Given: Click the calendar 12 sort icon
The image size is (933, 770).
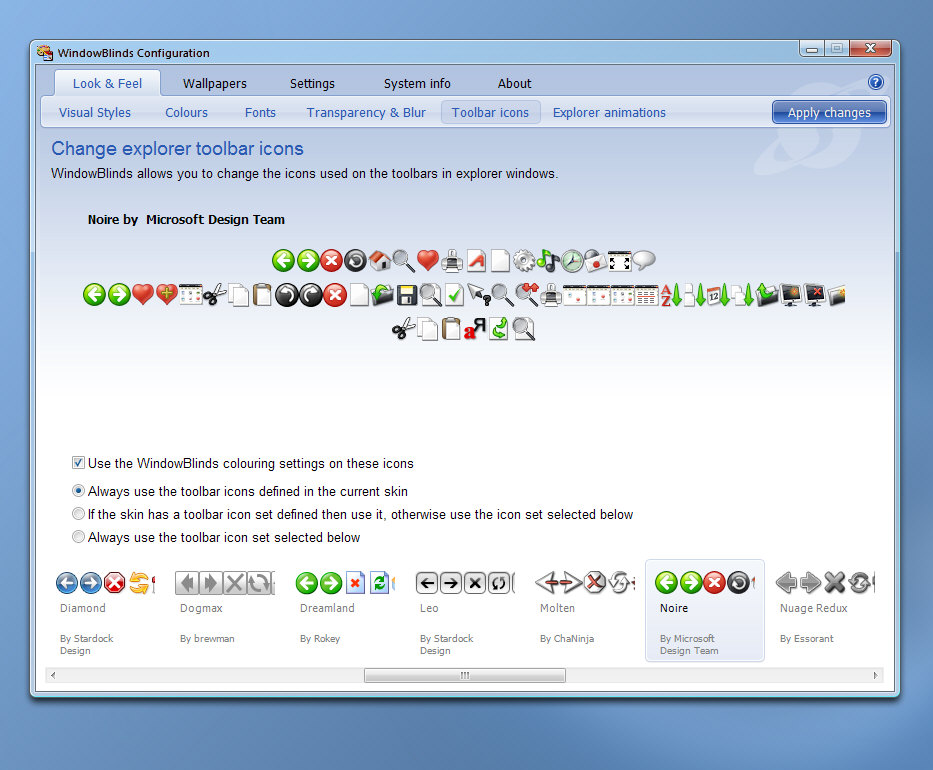Looking at the screenshot, I should tap(718, 295).
